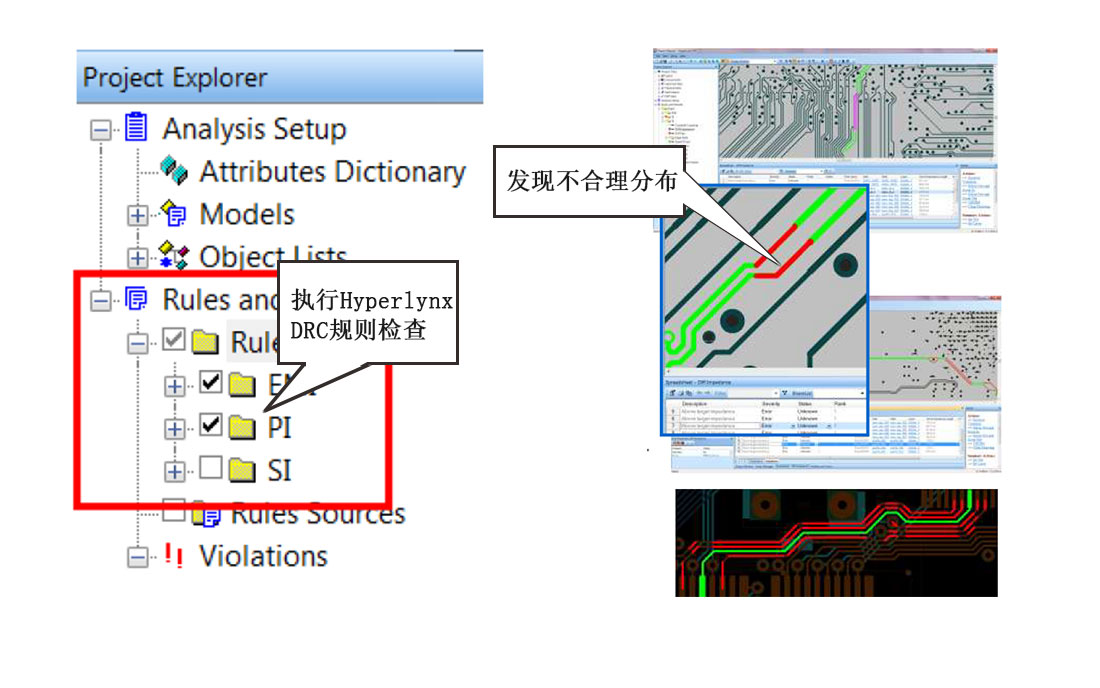Click the red exclamation Violations icon
1100x688 pixels.
pos(173,556)
